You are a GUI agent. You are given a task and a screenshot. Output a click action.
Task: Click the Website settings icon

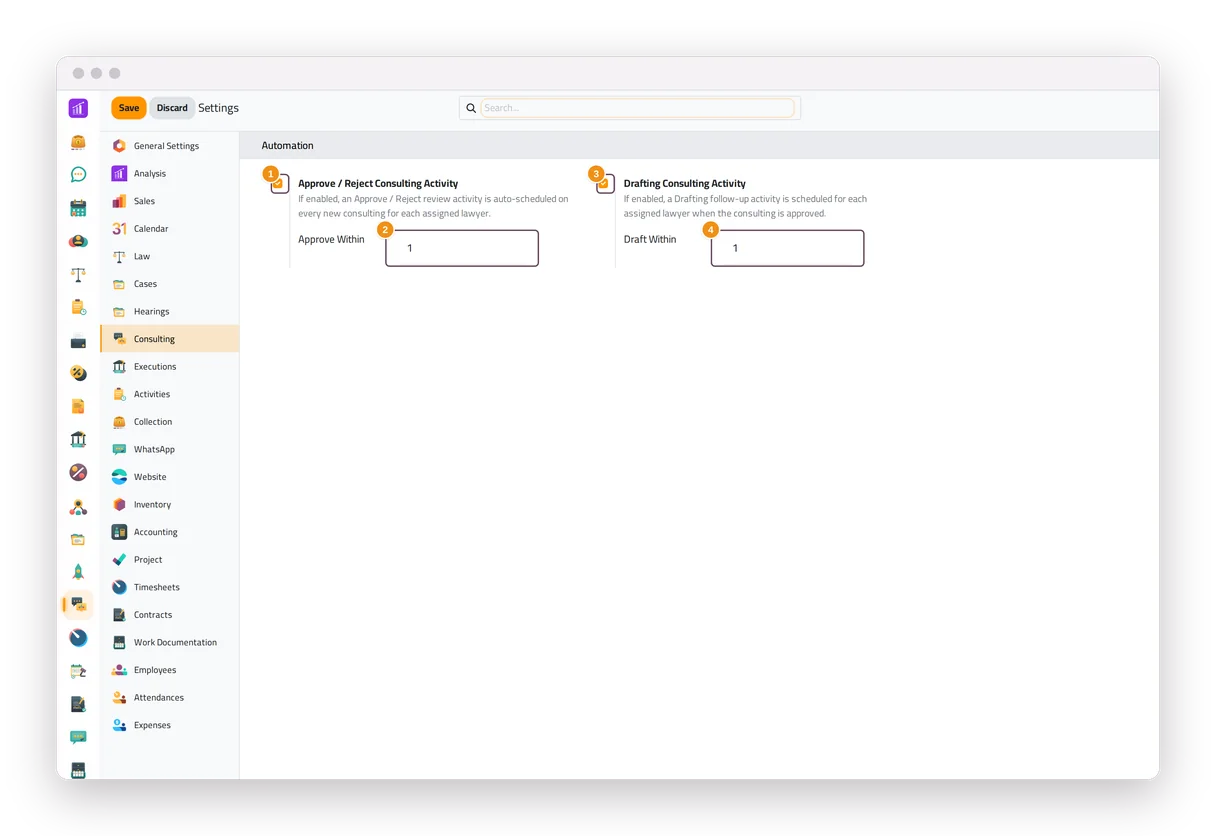119,477
